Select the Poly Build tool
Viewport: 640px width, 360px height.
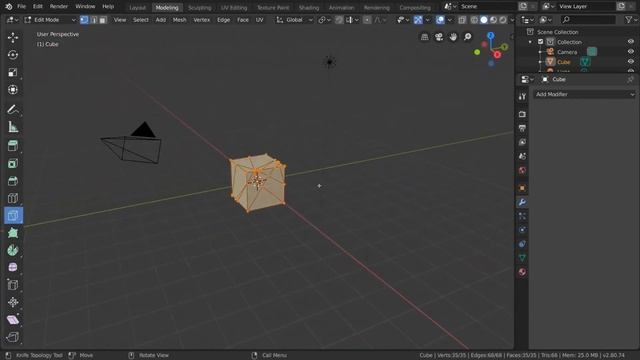(x=13, y=233)
